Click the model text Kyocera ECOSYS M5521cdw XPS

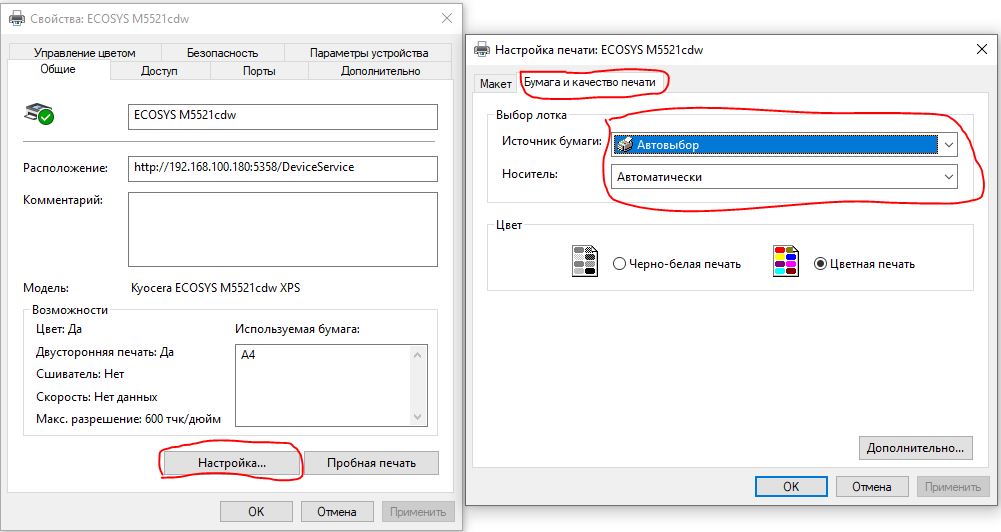tap(215, 287)
